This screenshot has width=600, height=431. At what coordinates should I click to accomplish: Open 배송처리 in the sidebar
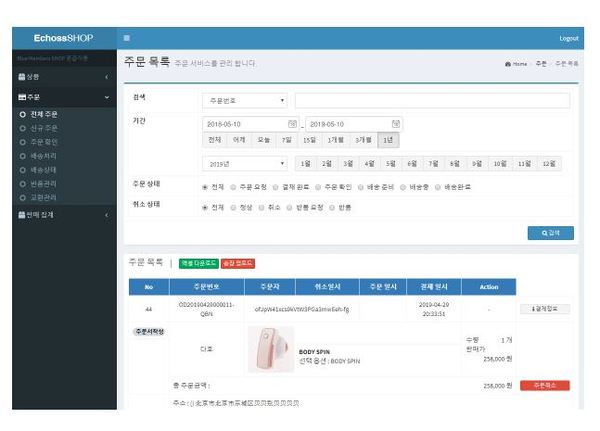pos(43,156)
